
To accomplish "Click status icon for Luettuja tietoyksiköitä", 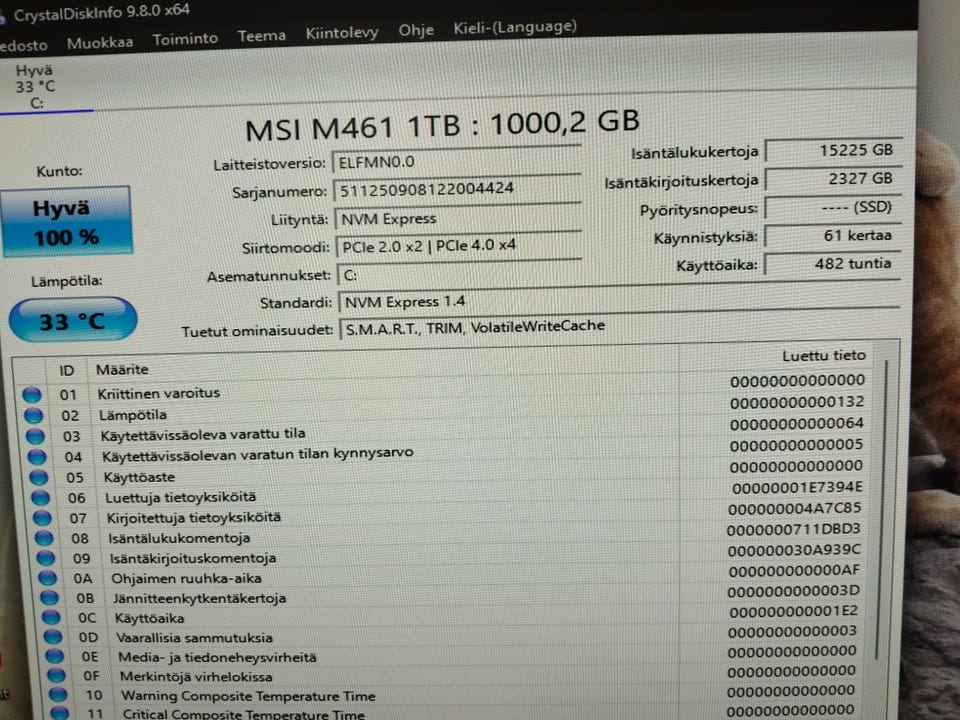I will (x=40, y=498).
